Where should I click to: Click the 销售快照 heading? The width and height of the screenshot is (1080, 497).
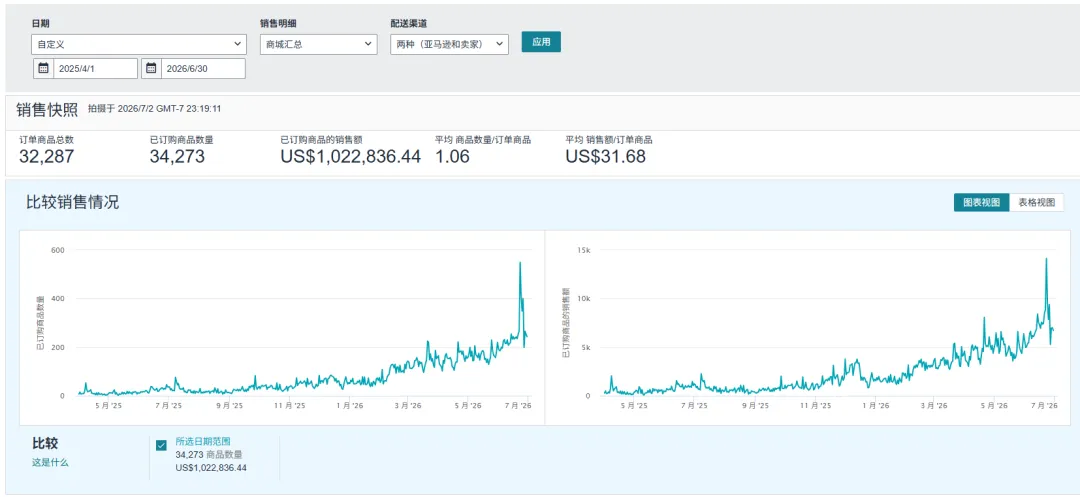(47, 109)
